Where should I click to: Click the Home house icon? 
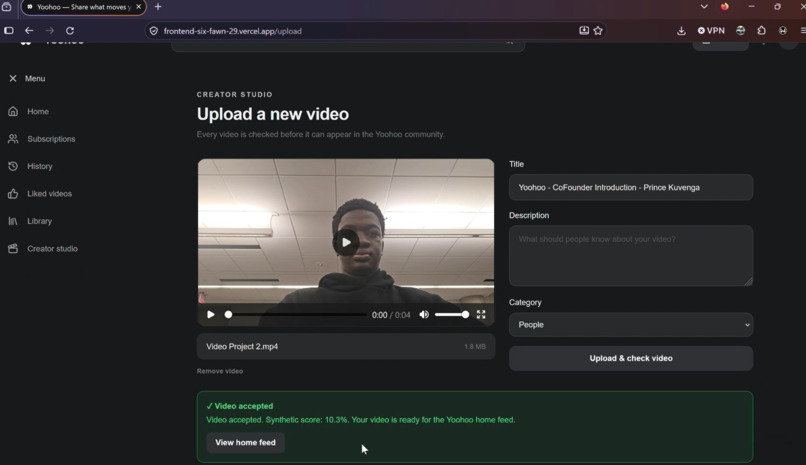(x=13, y=111)
